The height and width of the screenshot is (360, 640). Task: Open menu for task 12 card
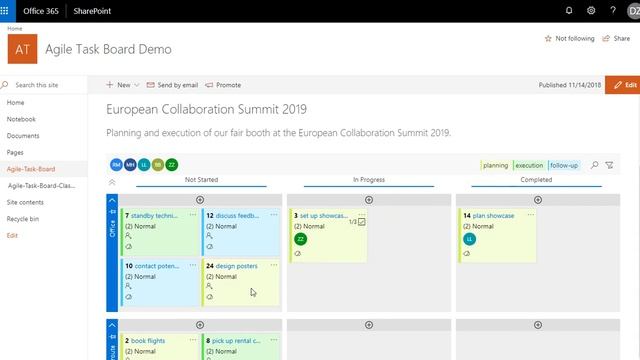pyautogui.click(x=274, y=215)
